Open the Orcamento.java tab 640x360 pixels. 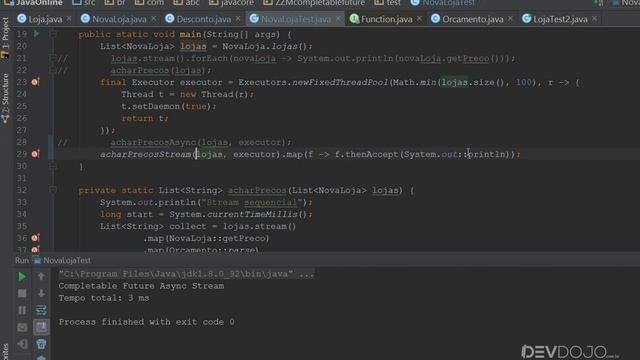472,19
